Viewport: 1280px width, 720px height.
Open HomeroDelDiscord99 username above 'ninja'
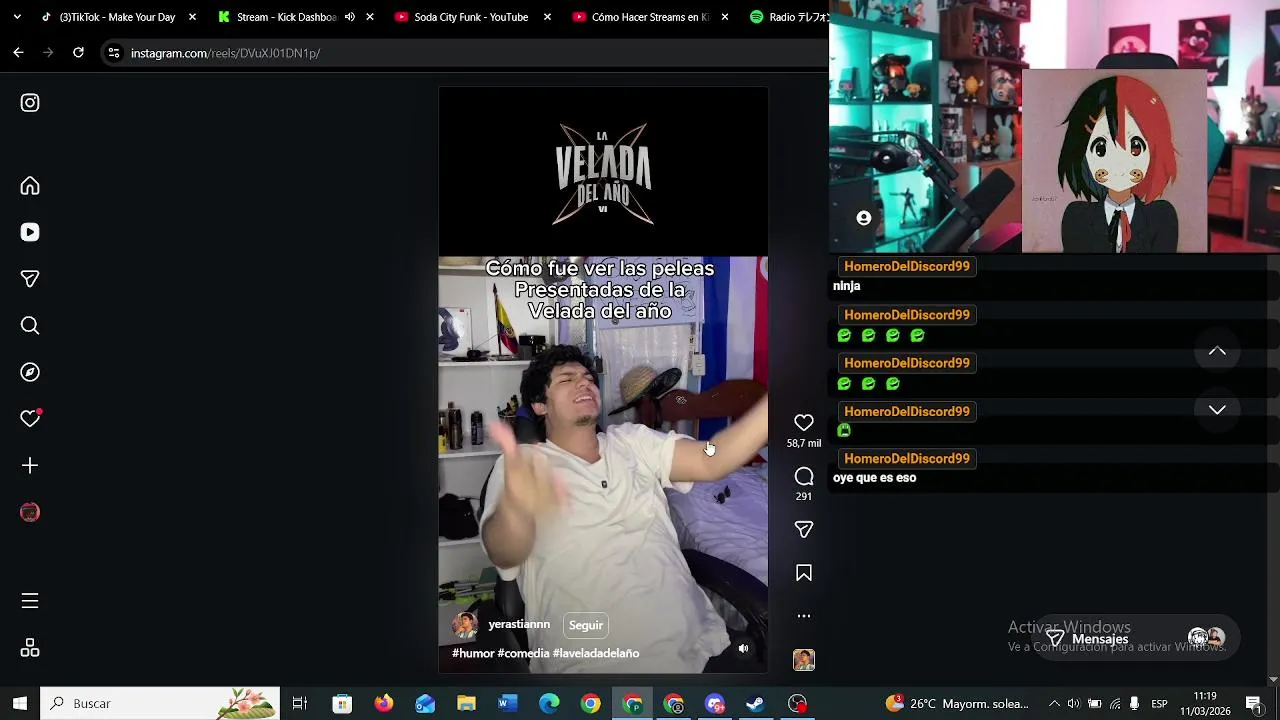[907, 266]
